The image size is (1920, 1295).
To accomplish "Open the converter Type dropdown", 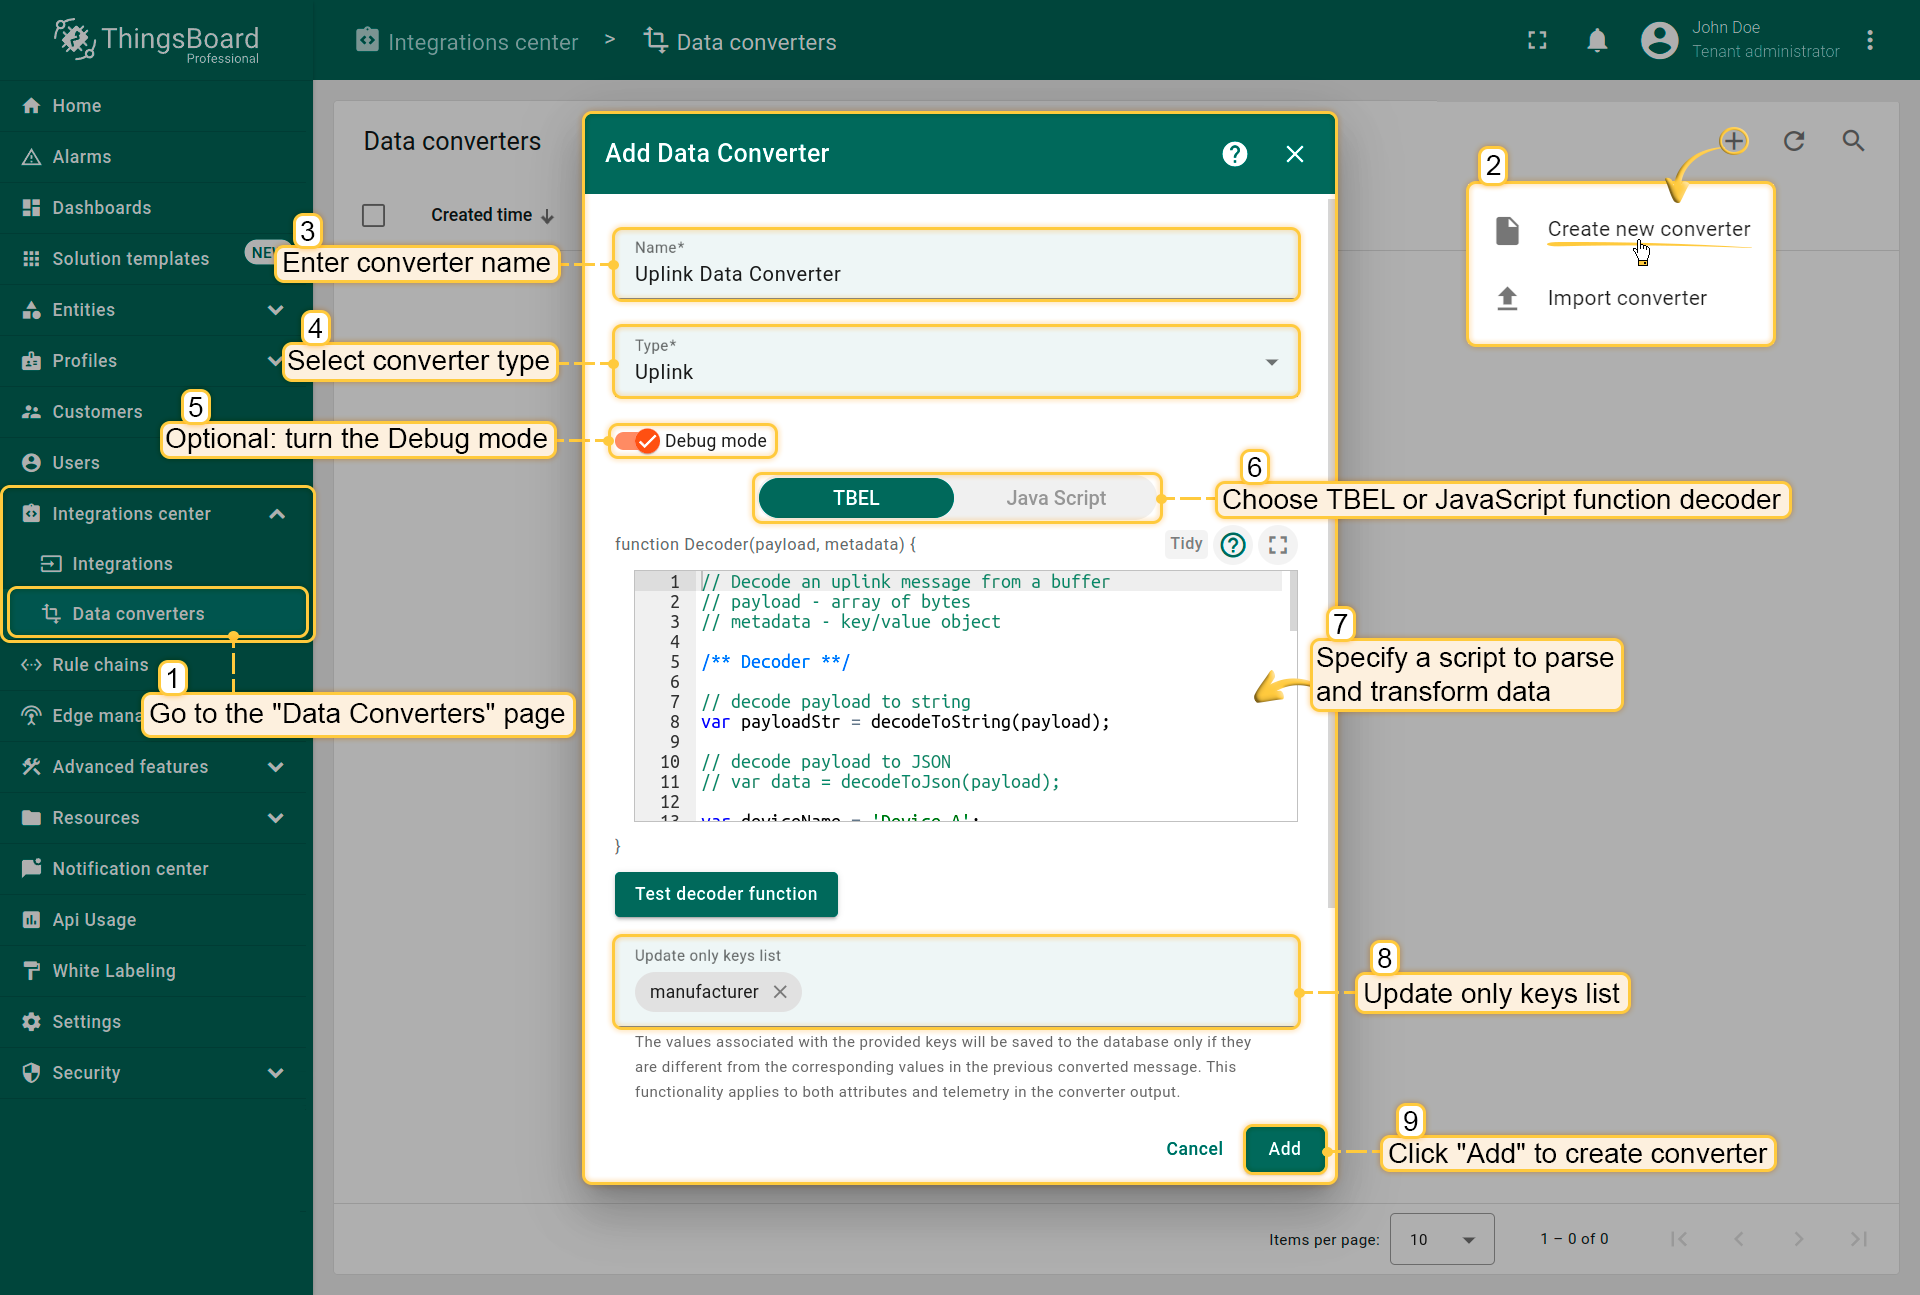I will coord(956,362).
